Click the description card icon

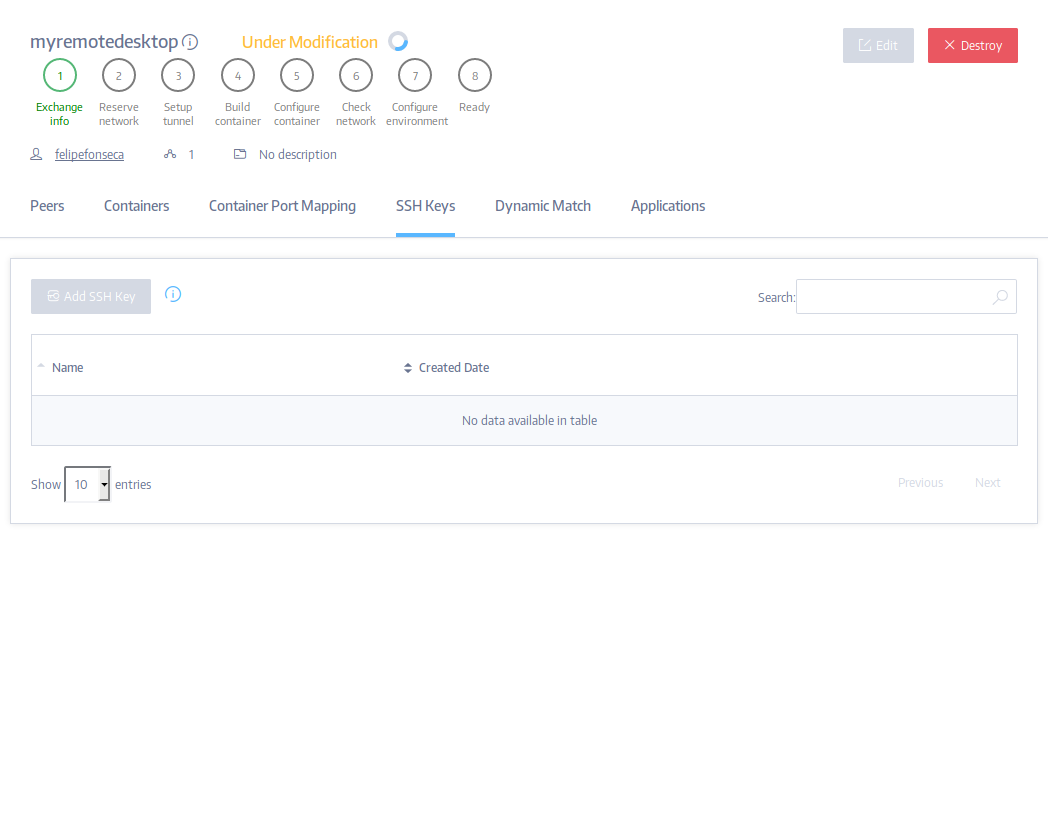pos(240,154)
